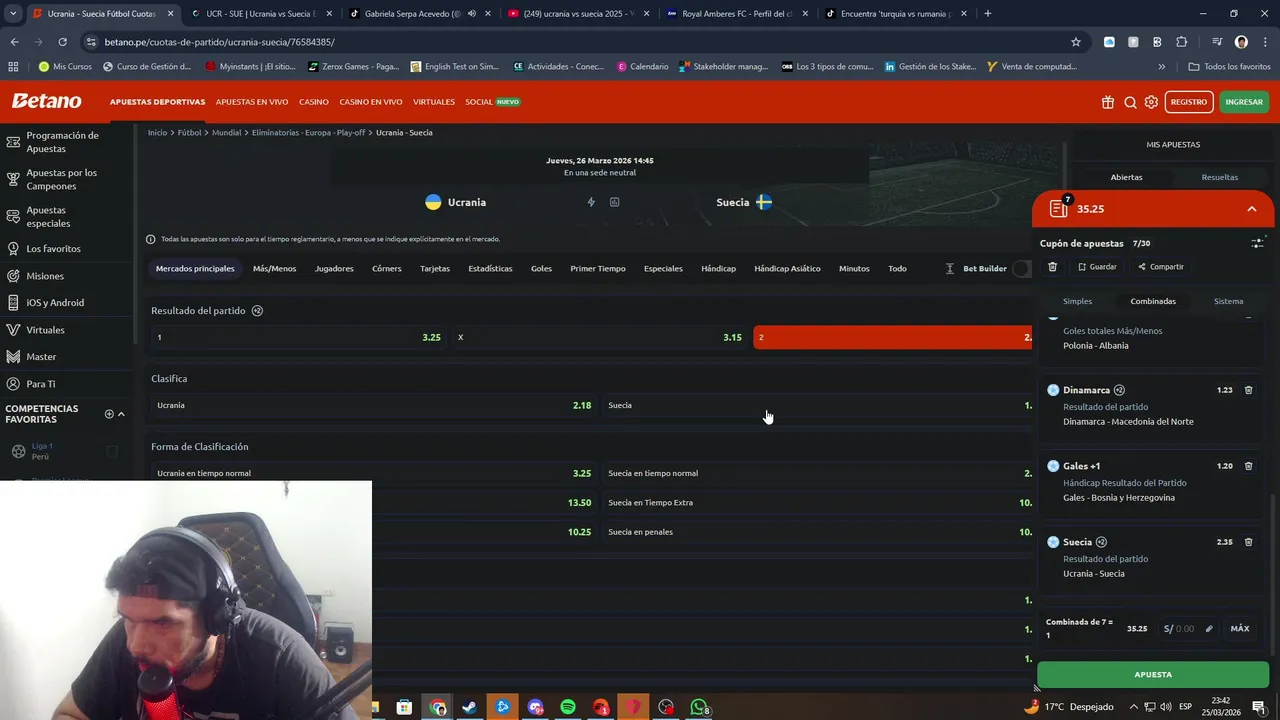
Task: Check the Liga 1 Perú checkbox
Action: click(x=112, y=451)
